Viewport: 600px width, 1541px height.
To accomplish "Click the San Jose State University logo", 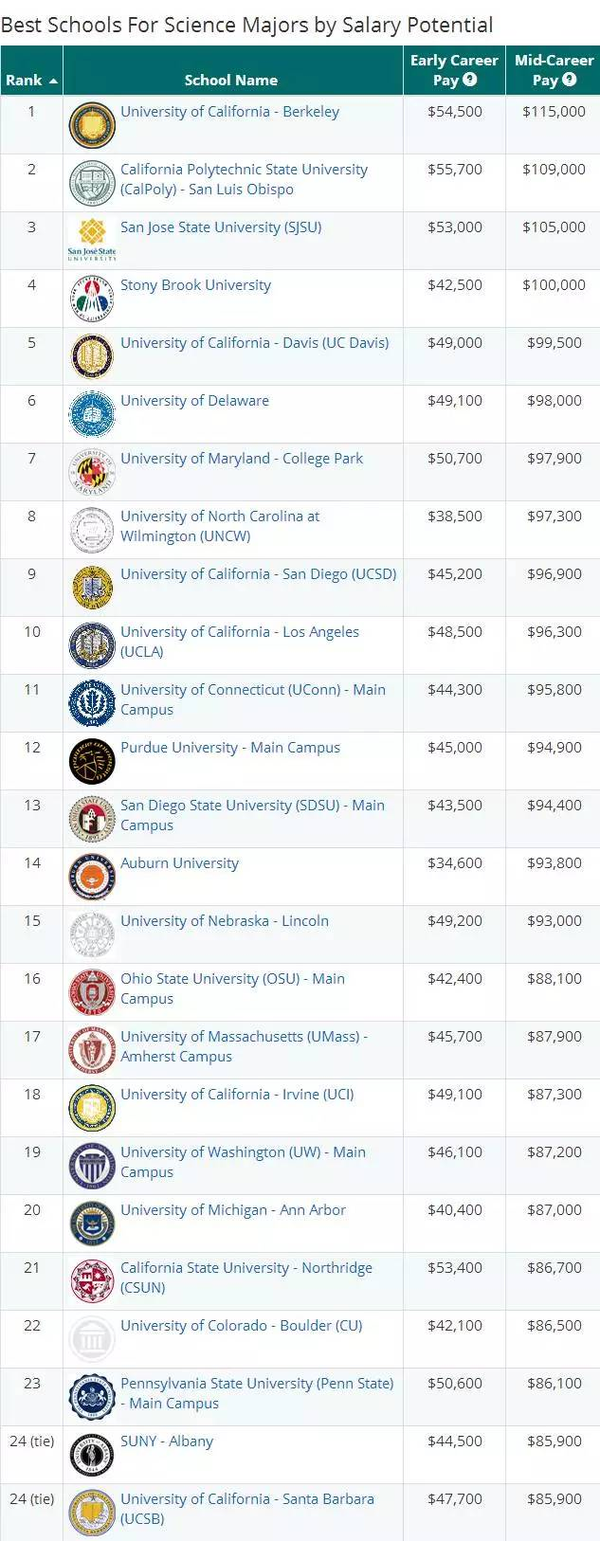I will pos(92,239).
